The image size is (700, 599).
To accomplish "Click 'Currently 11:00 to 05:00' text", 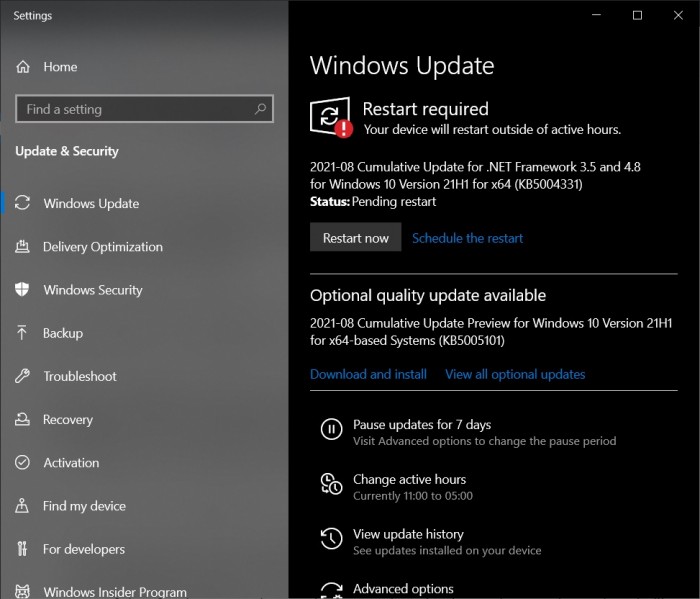I will pyautogui.click(x=412, y=496).
